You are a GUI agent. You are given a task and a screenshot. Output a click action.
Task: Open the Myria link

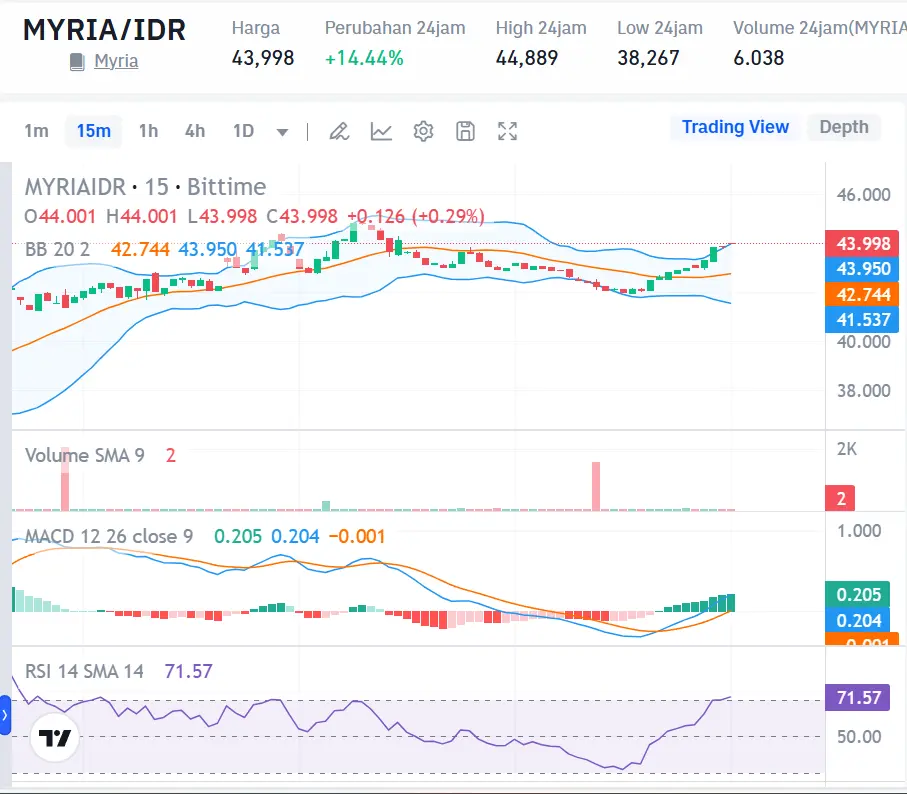click(116, 61)
